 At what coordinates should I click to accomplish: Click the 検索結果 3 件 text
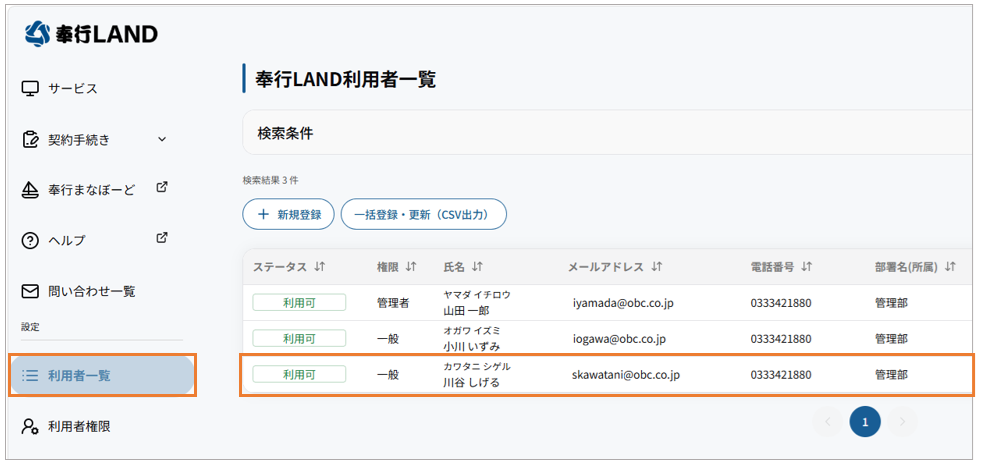(270, 181)
